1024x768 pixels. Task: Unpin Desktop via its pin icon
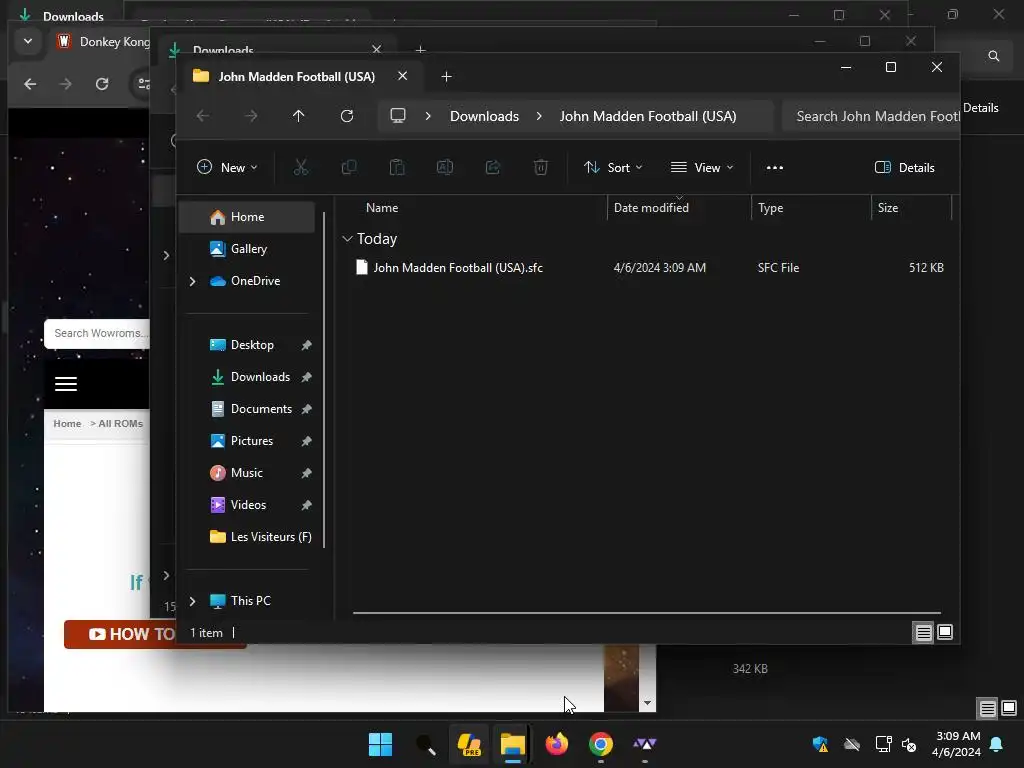click(306, 345)
